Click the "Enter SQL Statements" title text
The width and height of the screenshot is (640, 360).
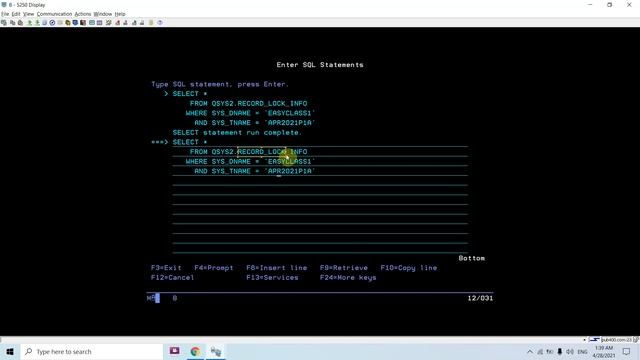pyautogui.click(x=320, y=64)
